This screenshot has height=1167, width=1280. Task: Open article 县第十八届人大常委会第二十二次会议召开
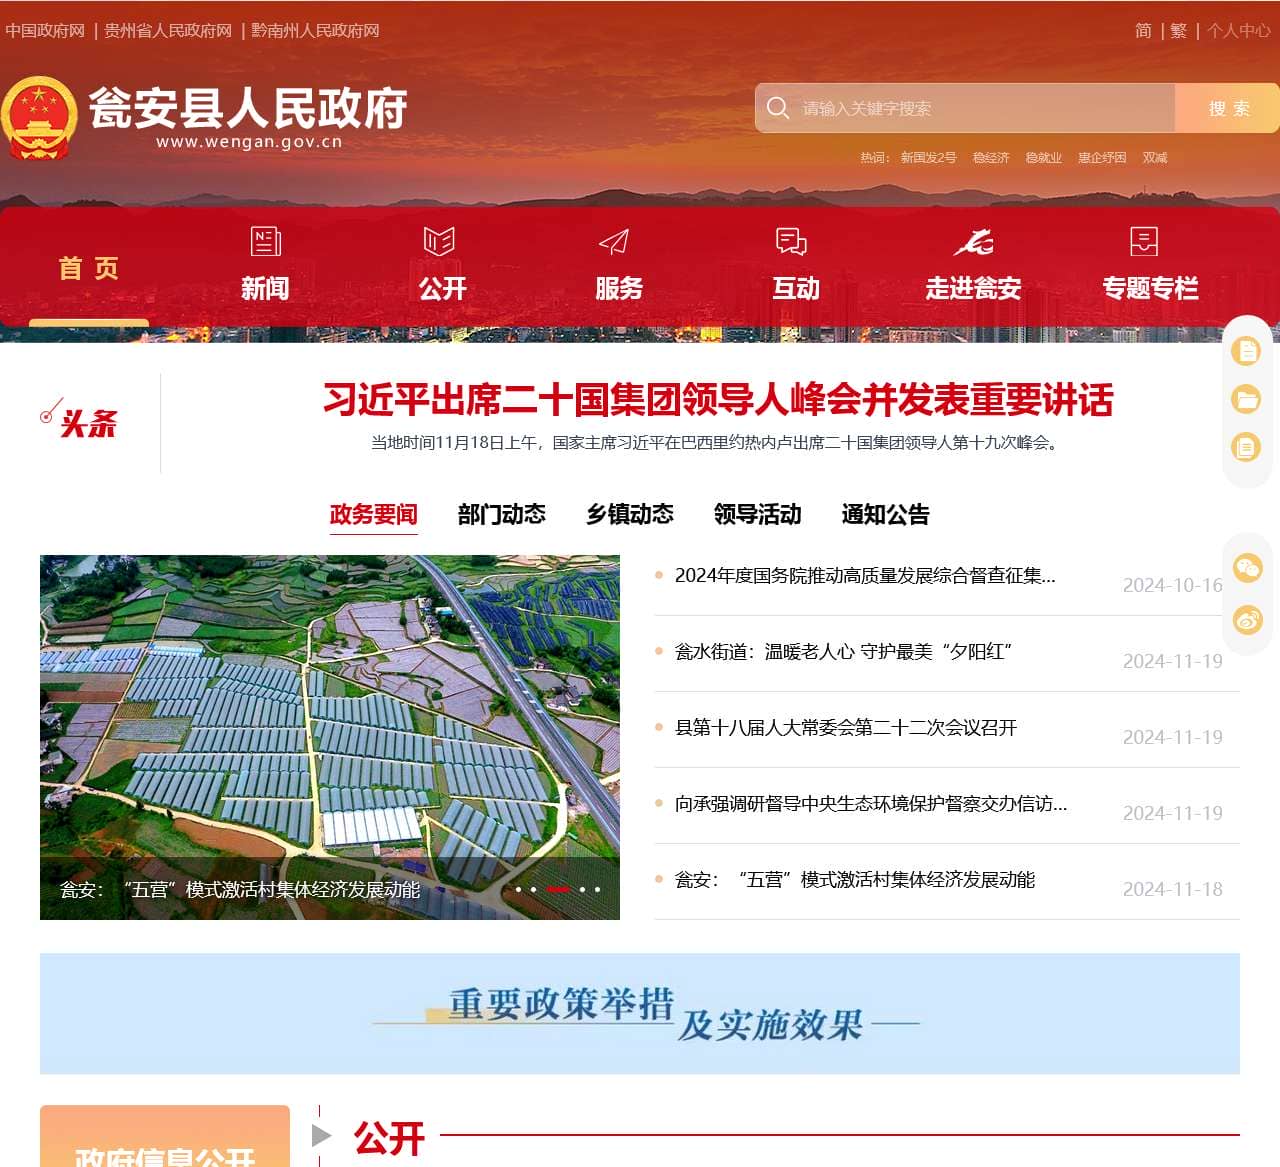845,728
